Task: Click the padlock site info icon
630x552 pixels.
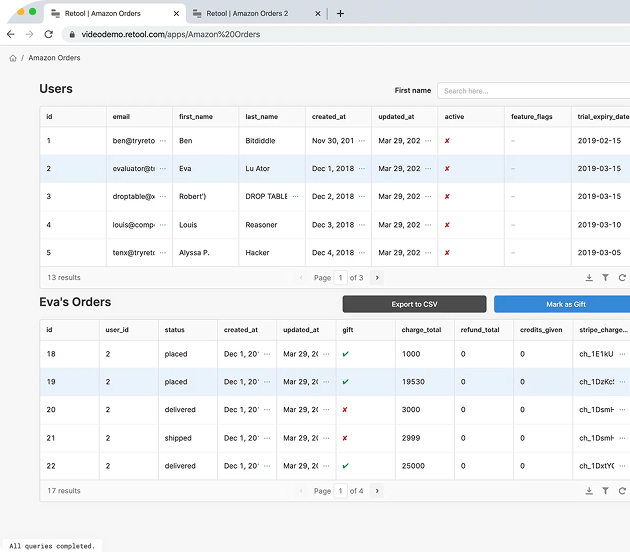Action: point(72,35)
